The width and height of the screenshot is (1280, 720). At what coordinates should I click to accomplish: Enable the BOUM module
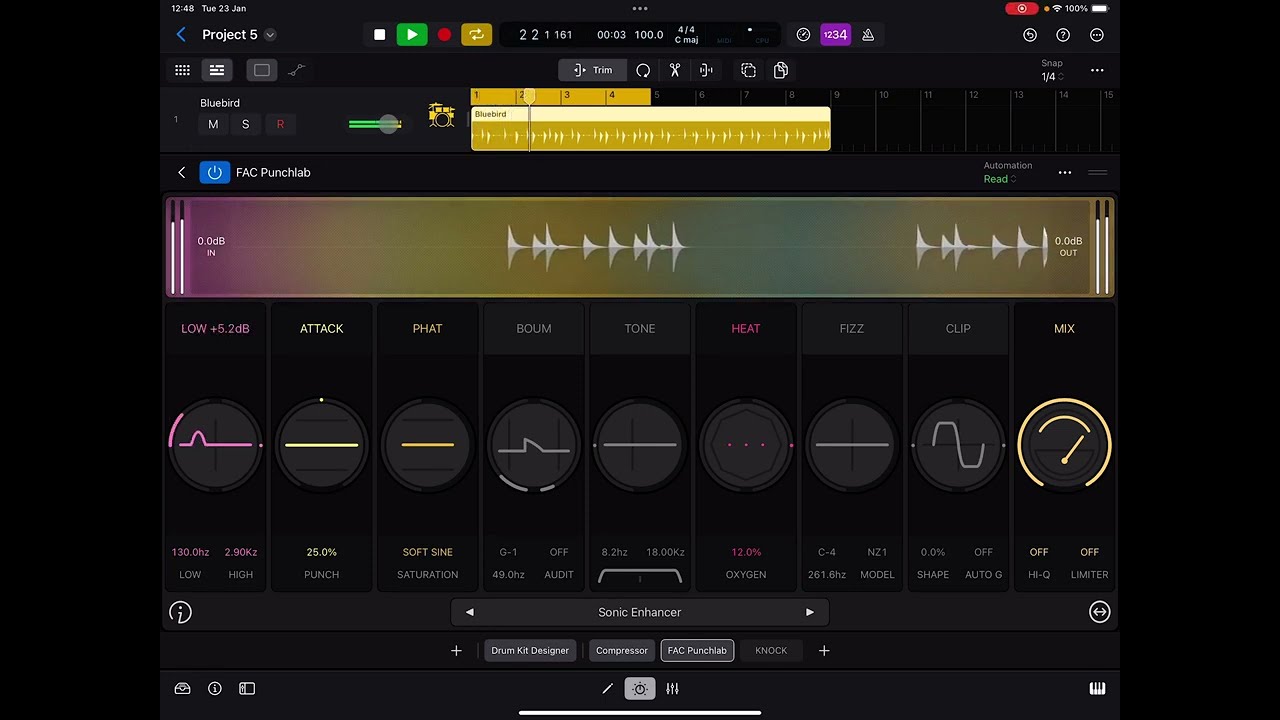pyautogui.click(x=533, y=328)
